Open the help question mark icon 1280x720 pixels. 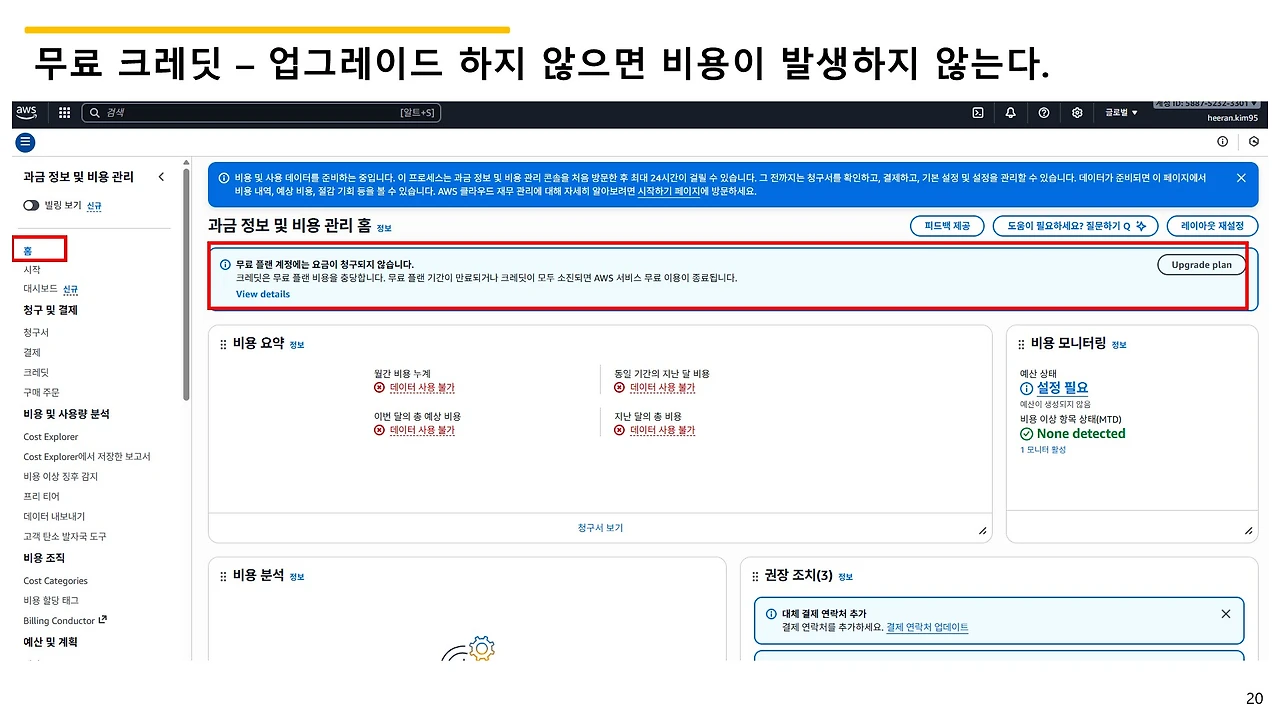pyautogui.click(x=1043, y=112)
